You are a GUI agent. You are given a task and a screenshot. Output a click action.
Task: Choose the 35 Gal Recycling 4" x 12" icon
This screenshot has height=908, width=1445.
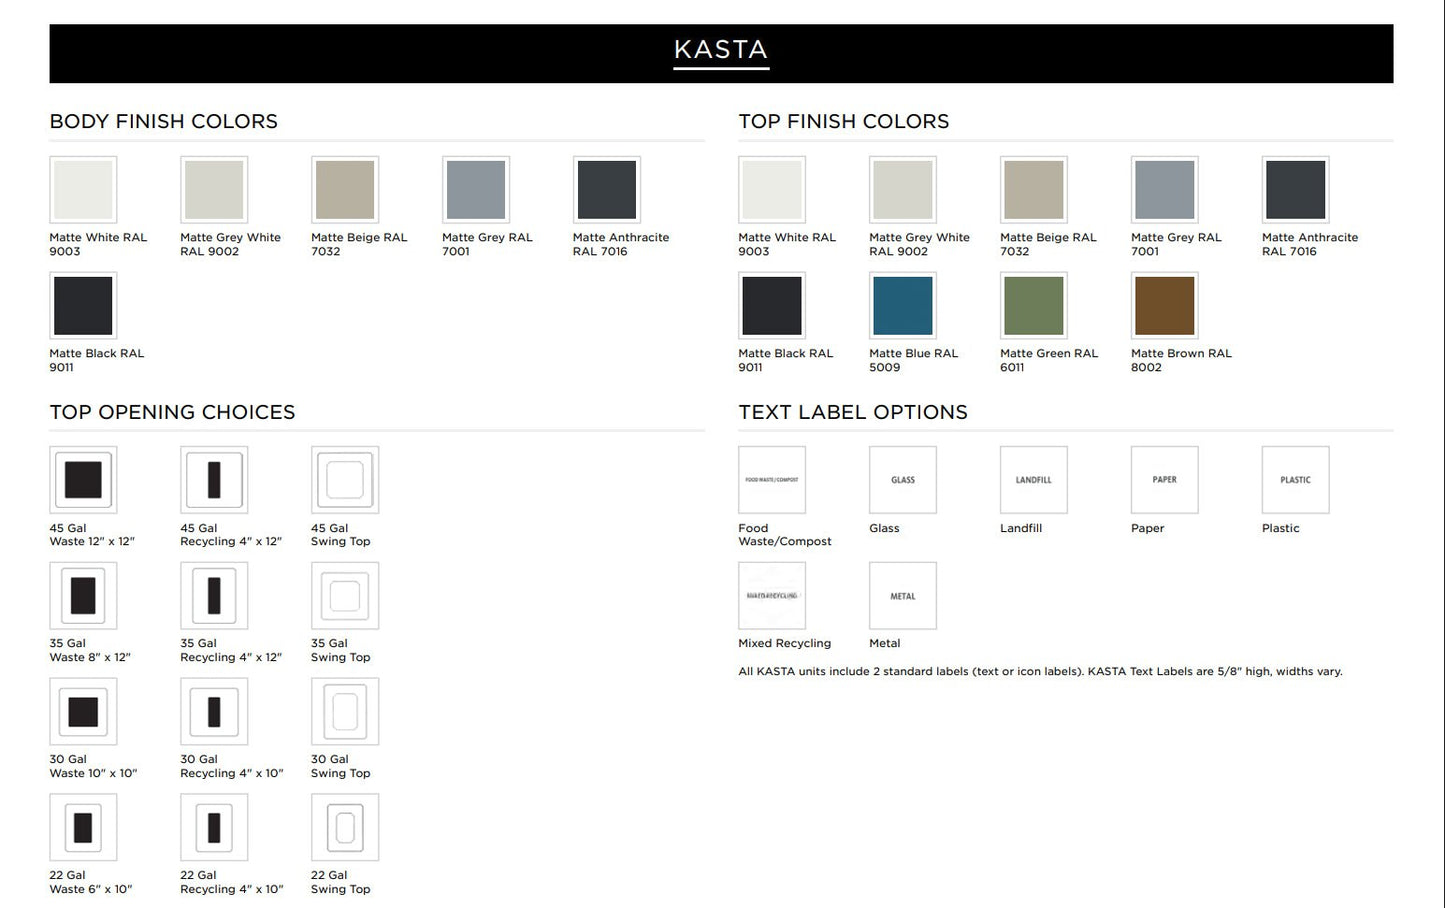(x=214, y=596)
